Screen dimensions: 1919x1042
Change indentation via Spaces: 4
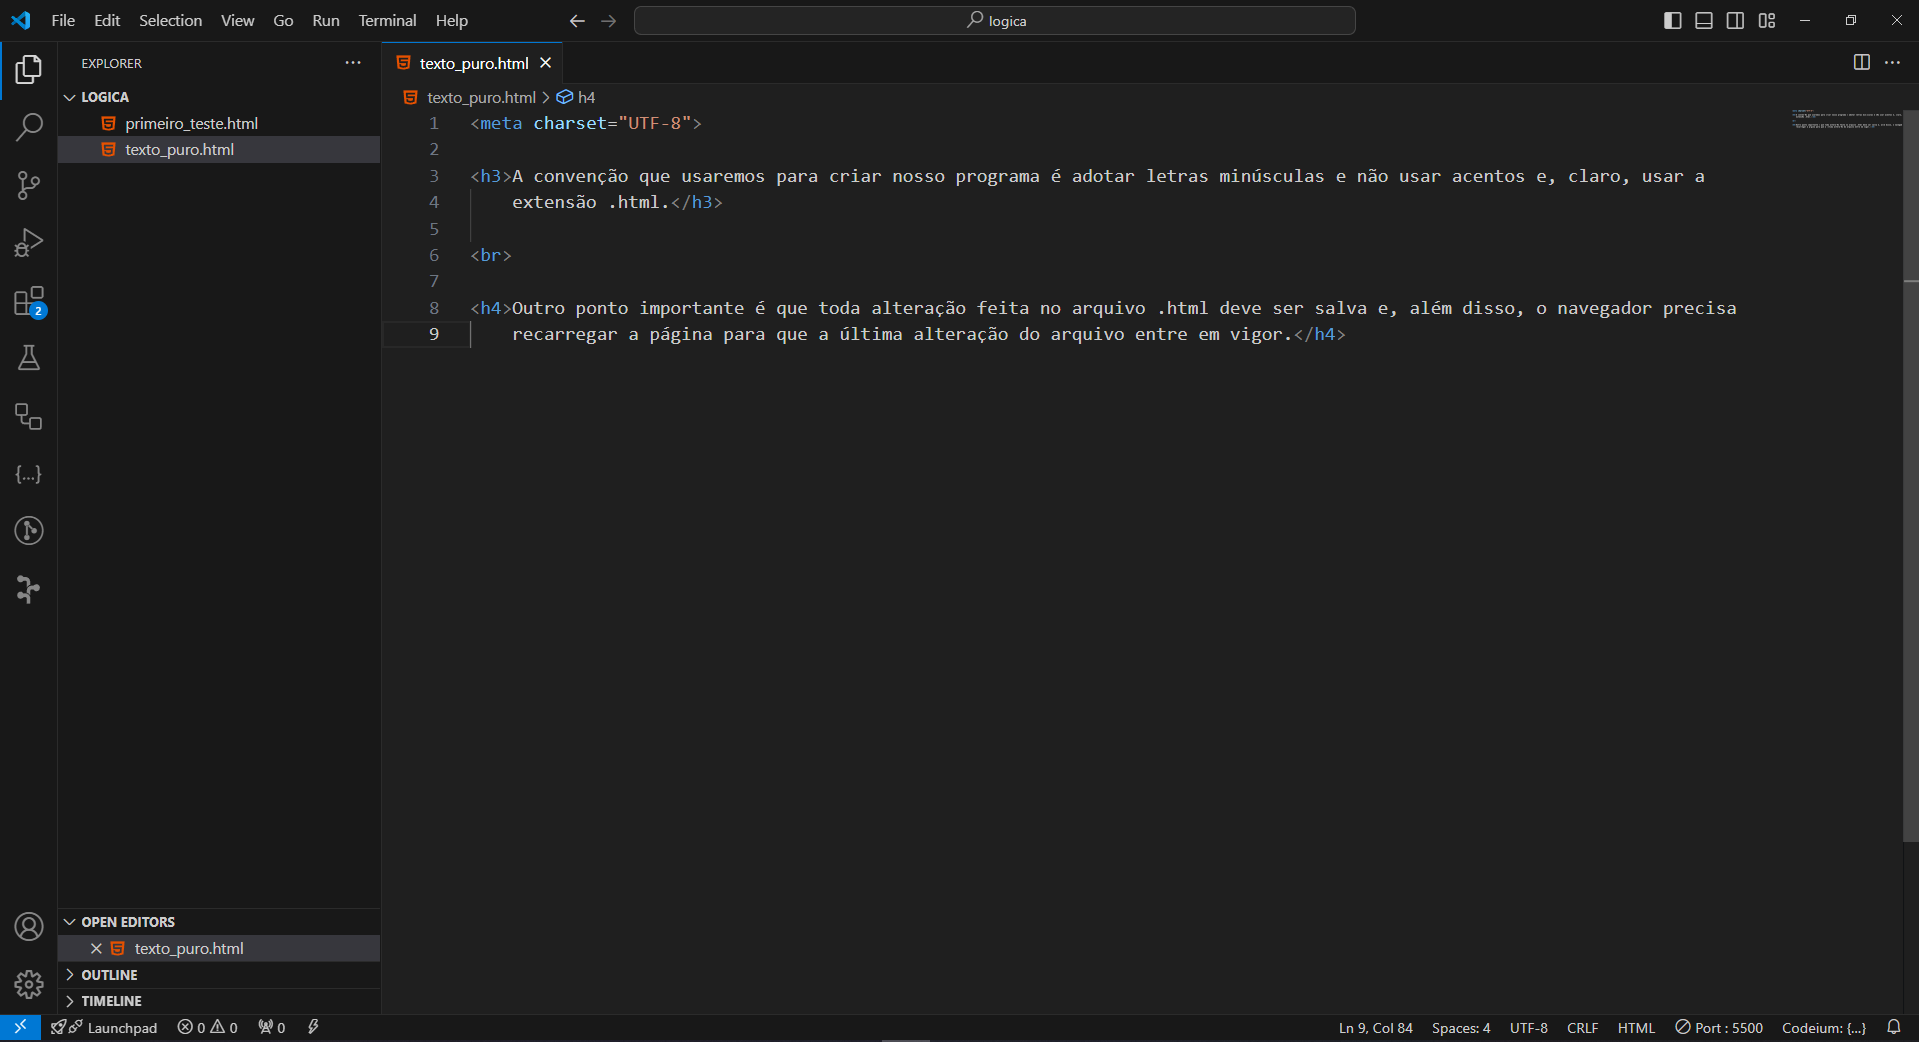point(1460,1027)
